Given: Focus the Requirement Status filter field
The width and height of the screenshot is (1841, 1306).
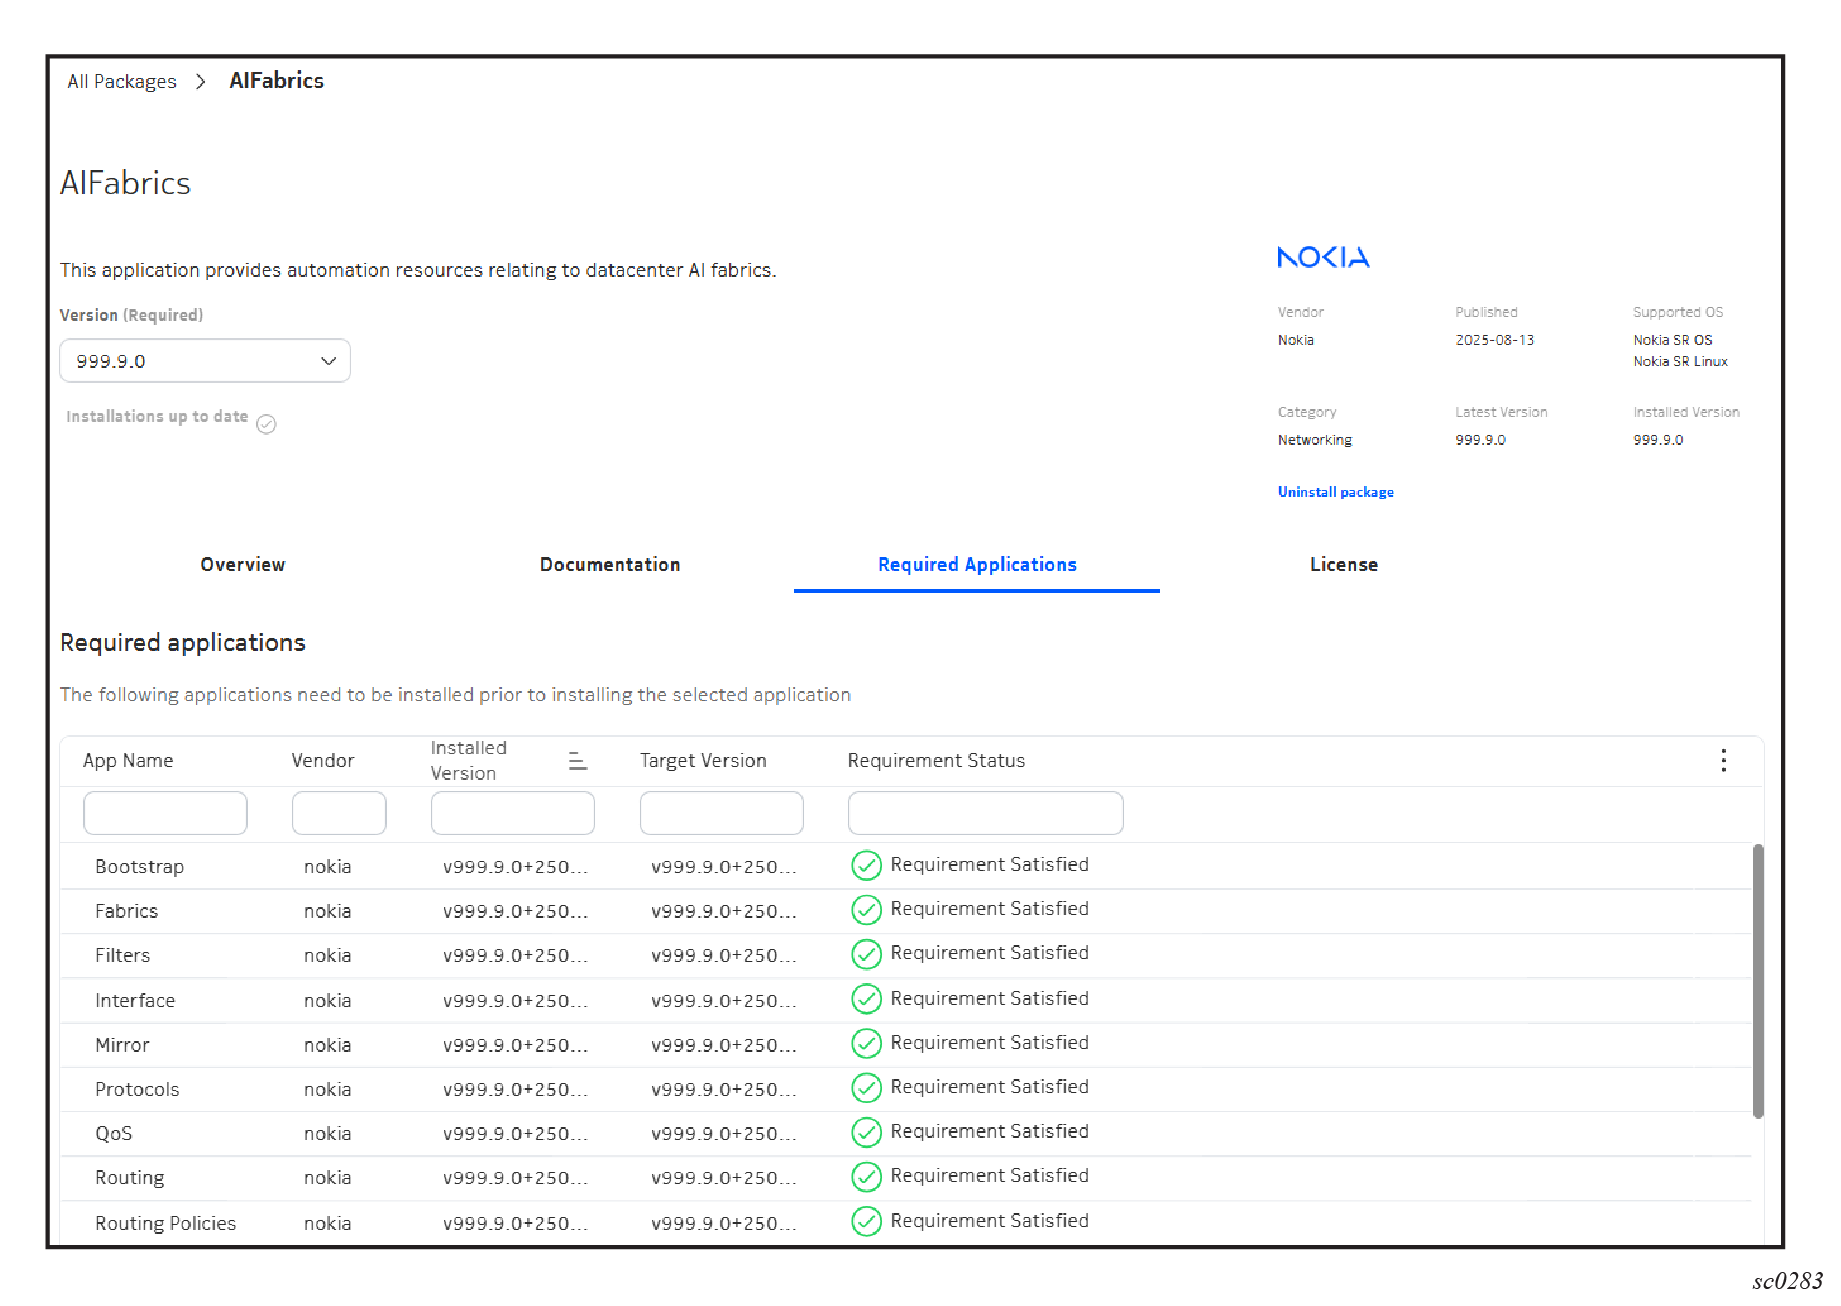Looking at the screenshot, I should [x=986, y=813].
